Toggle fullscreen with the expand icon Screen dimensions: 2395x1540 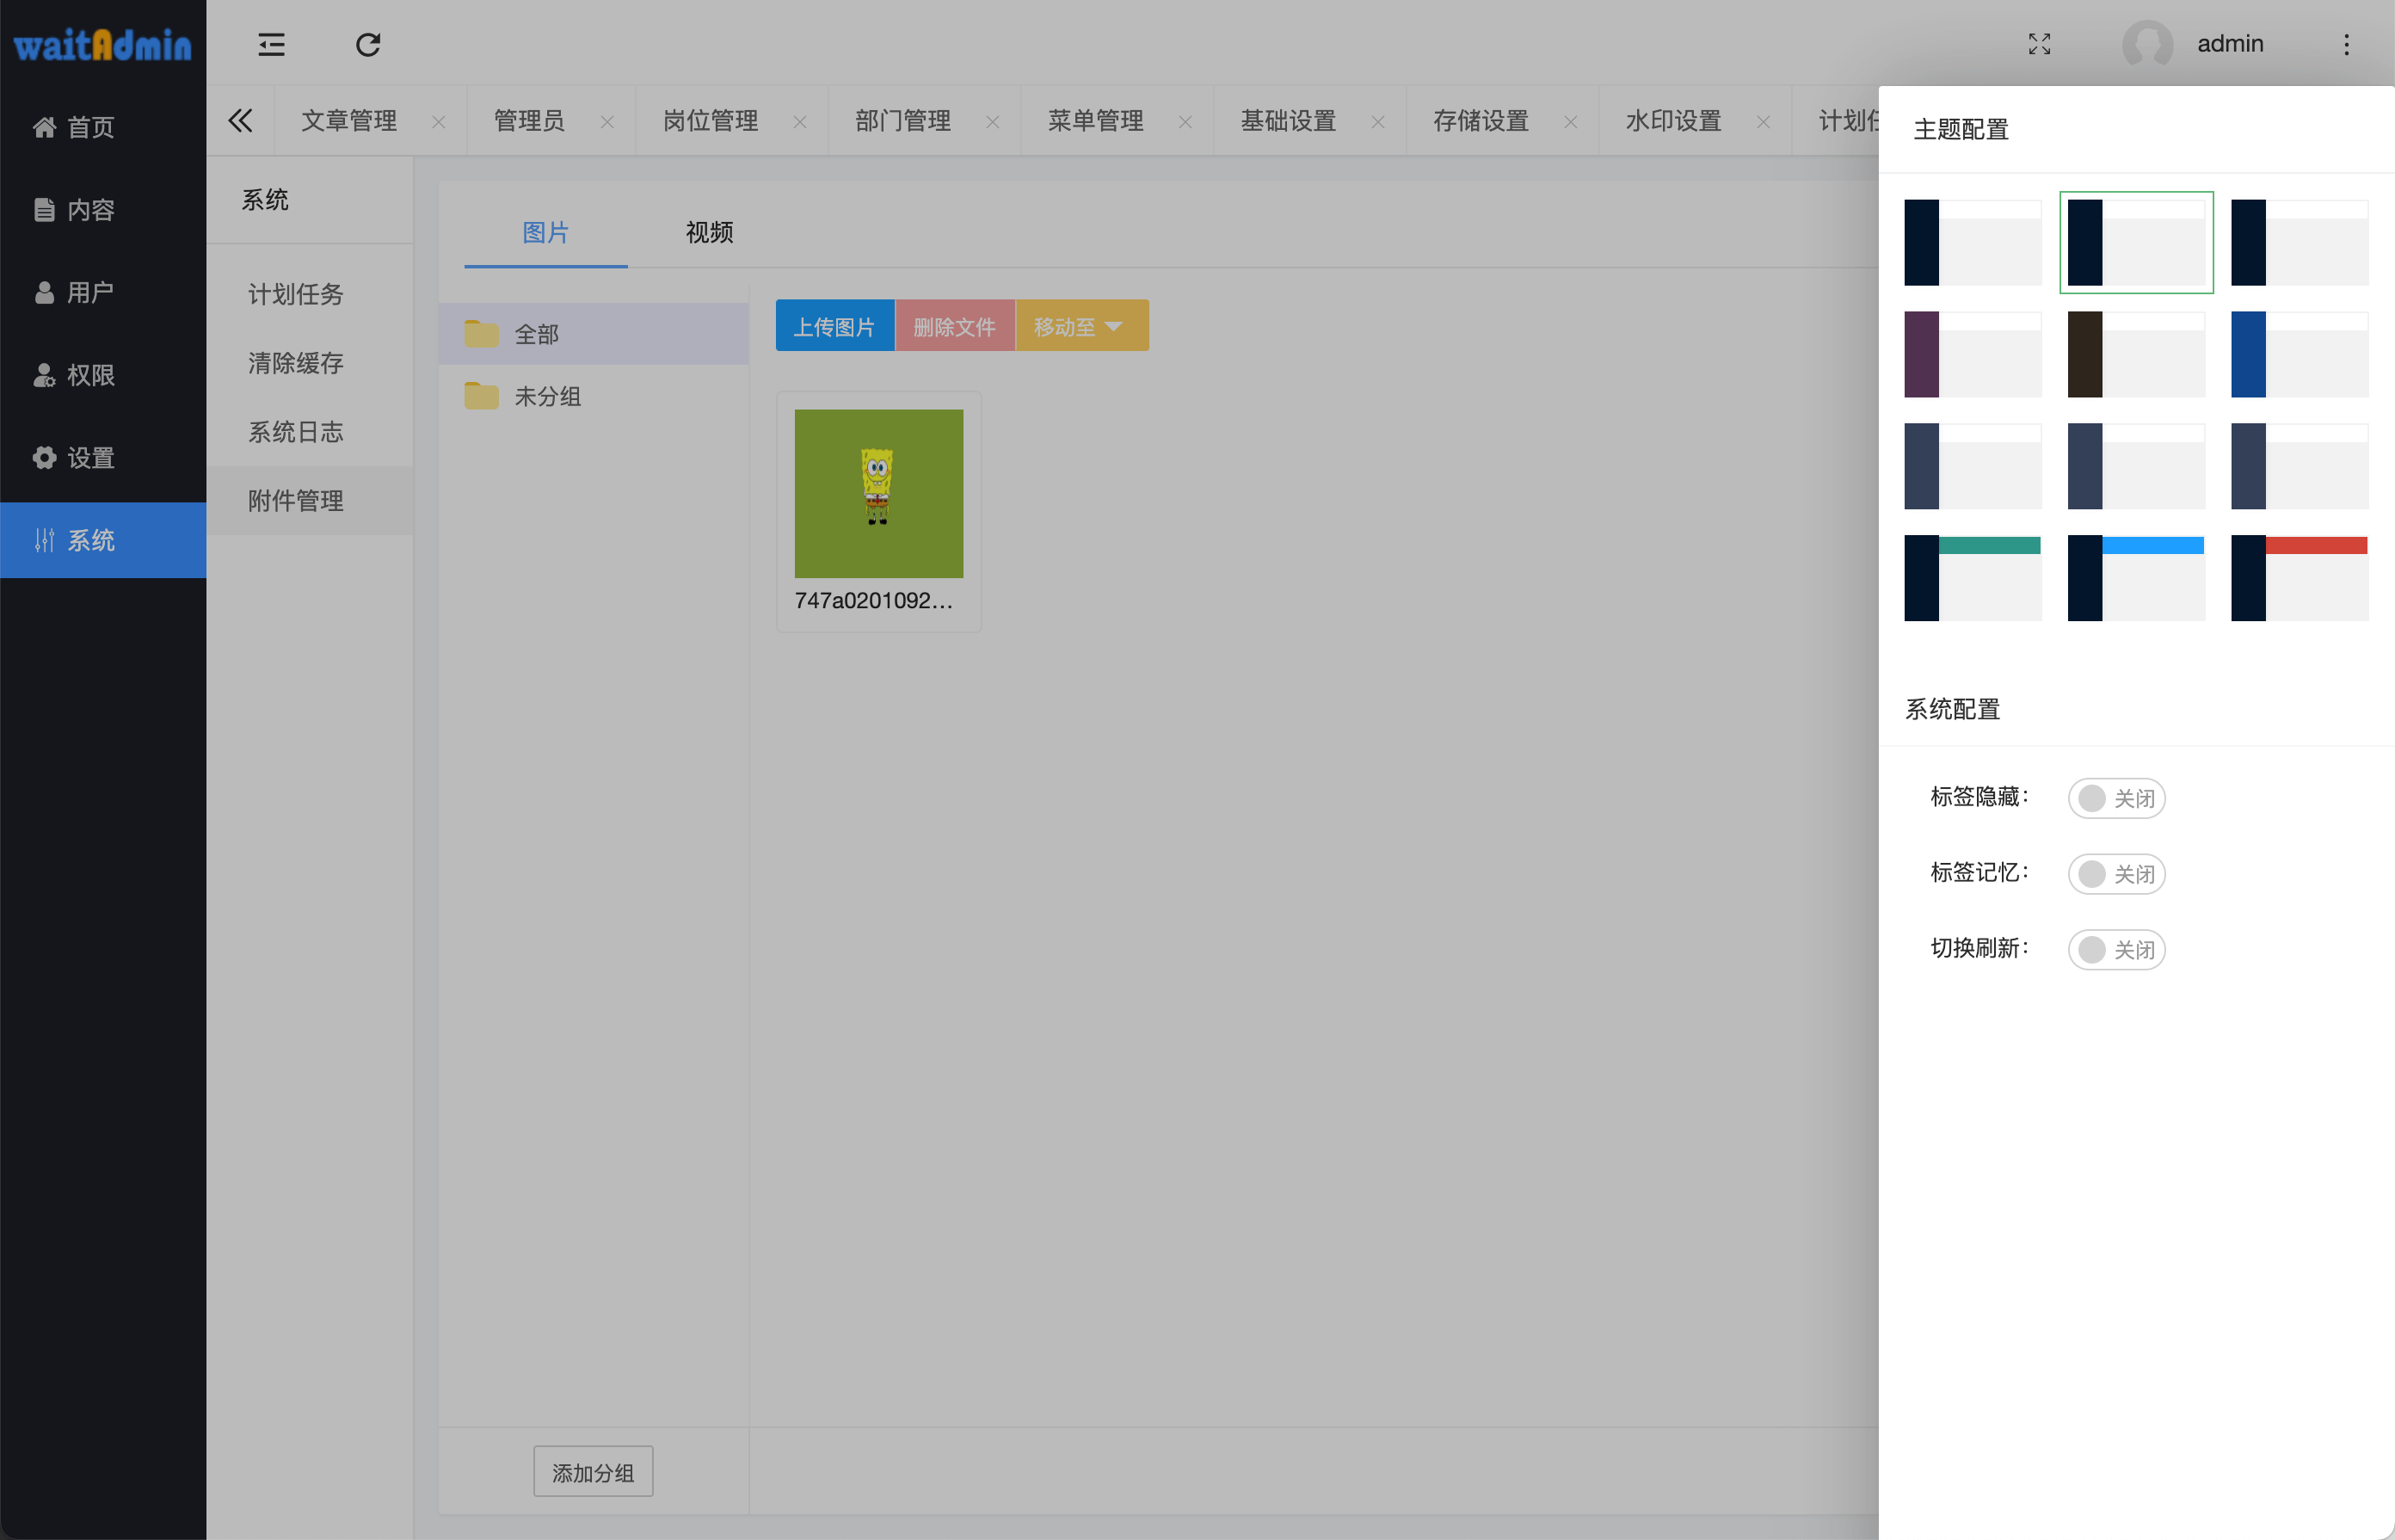[x=2039, y=44]
